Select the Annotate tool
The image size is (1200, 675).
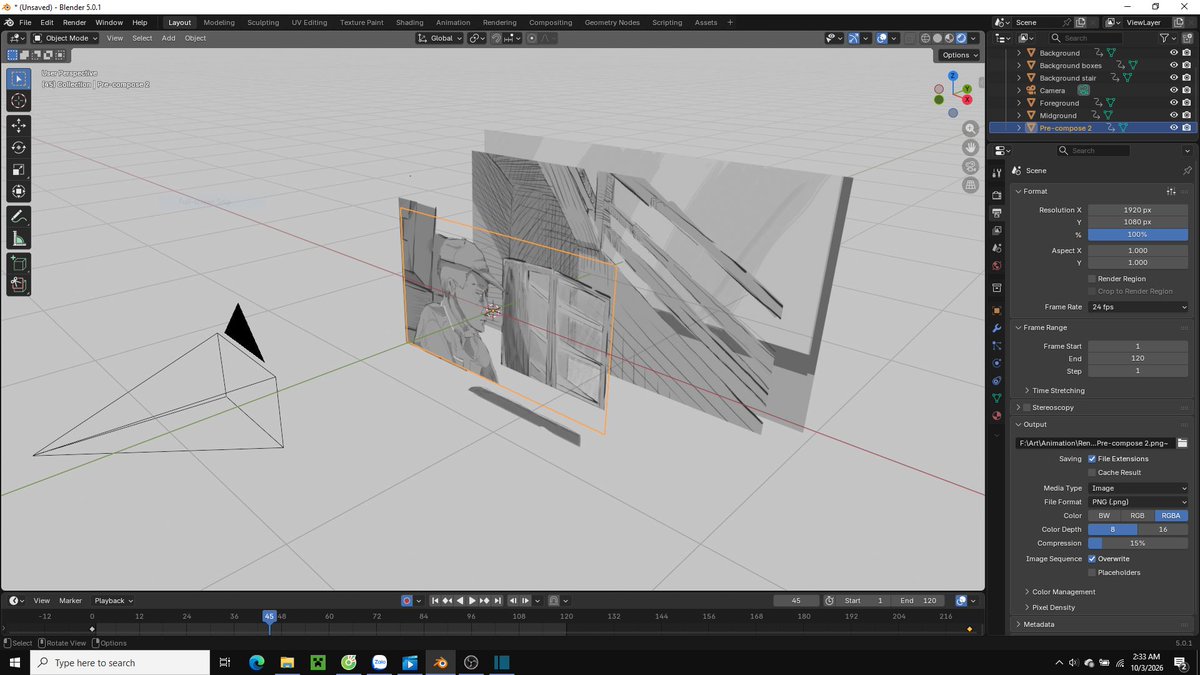point(19,216)
